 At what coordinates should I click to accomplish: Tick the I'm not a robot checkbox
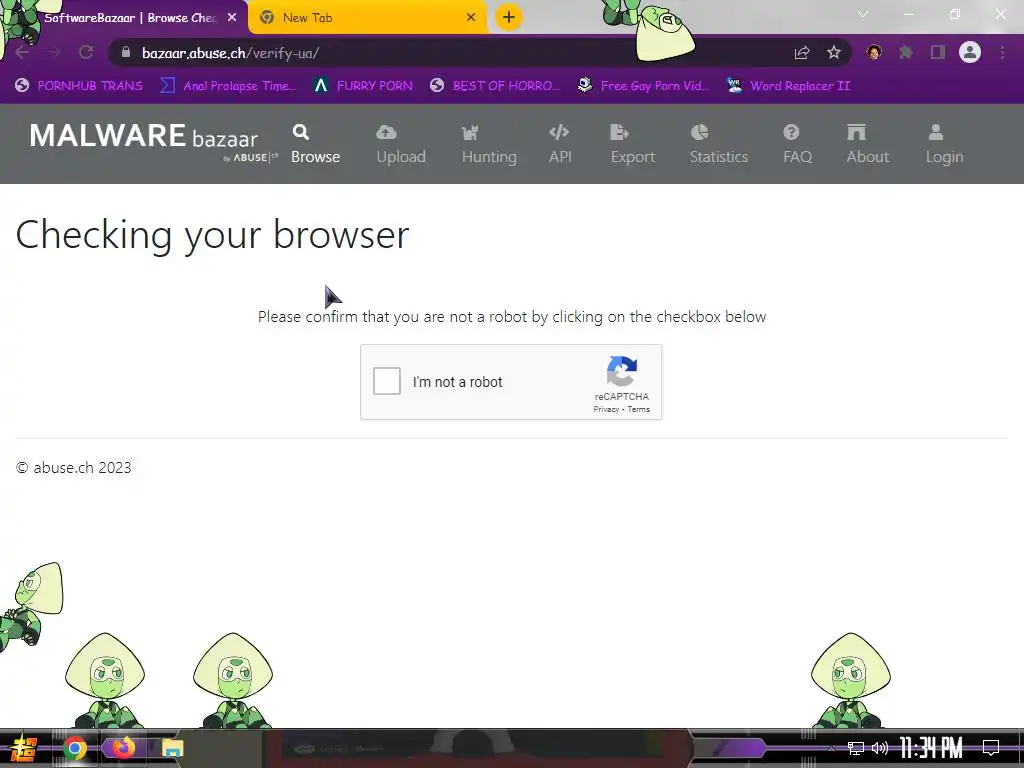(387, 381)
